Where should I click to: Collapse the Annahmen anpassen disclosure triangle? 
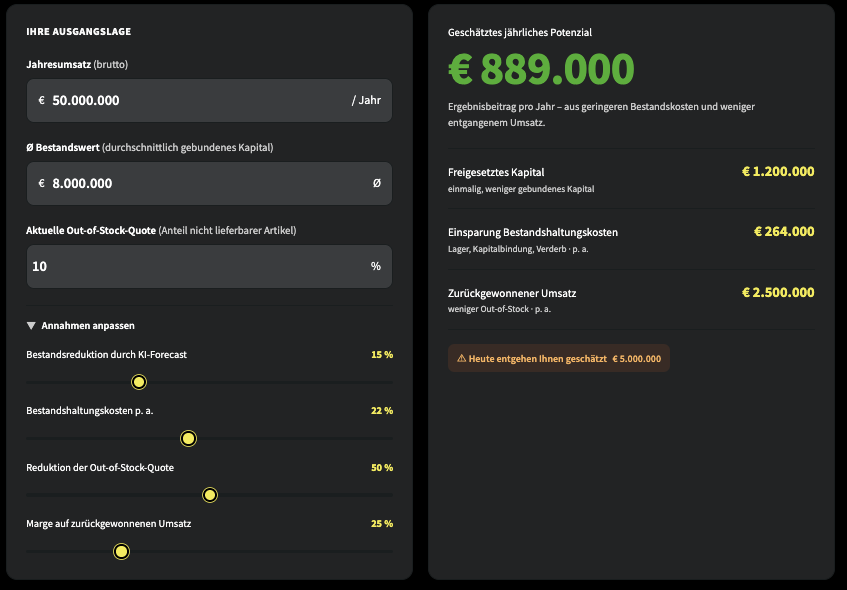coord(31,326)
